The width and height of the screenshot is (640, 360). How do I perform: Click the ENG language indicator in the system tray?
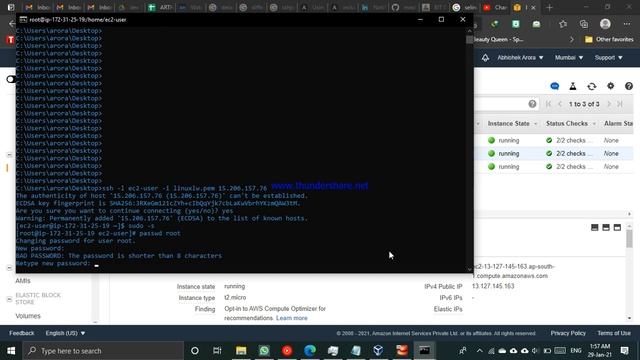pos(576,351)
